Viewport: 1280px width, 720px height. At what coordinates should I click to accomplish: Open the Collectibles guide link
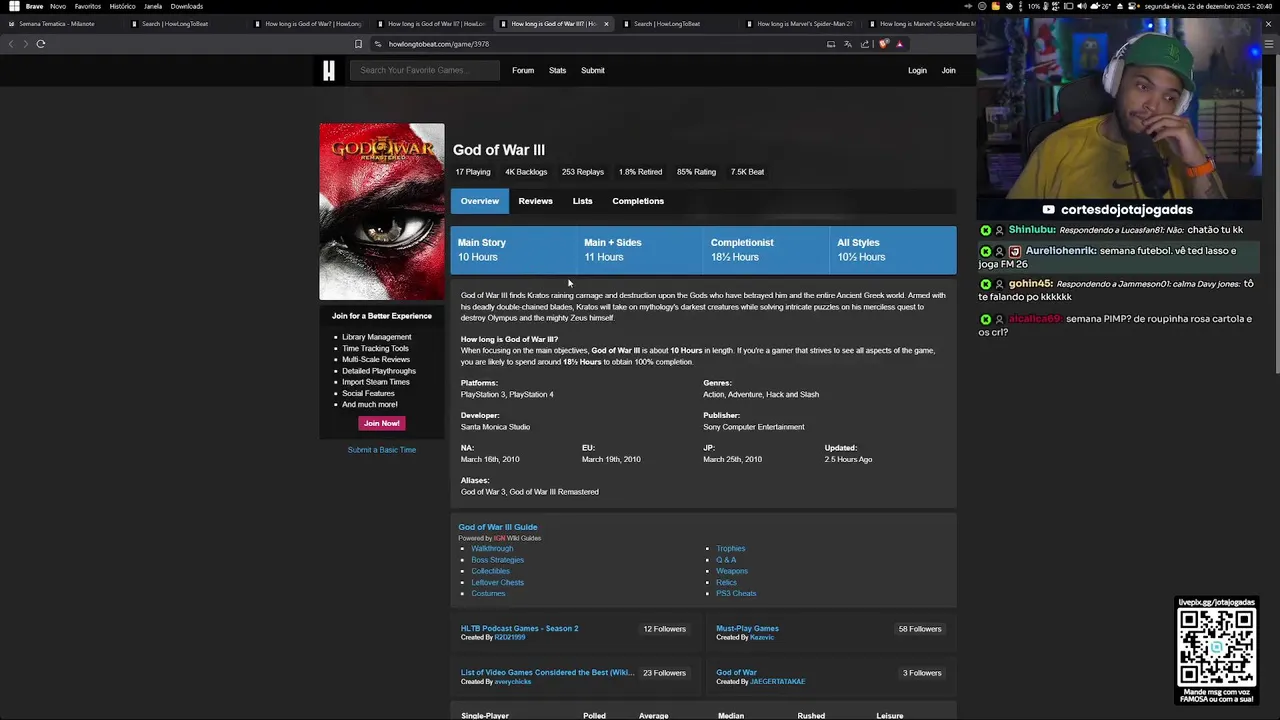pyautogui.click(x=490, y=571)
